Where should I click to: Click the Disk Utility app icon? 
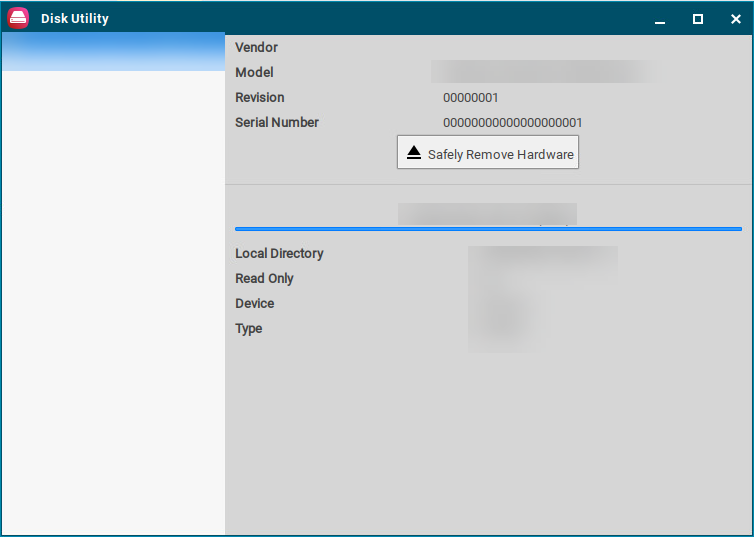(x=19, y=18)
